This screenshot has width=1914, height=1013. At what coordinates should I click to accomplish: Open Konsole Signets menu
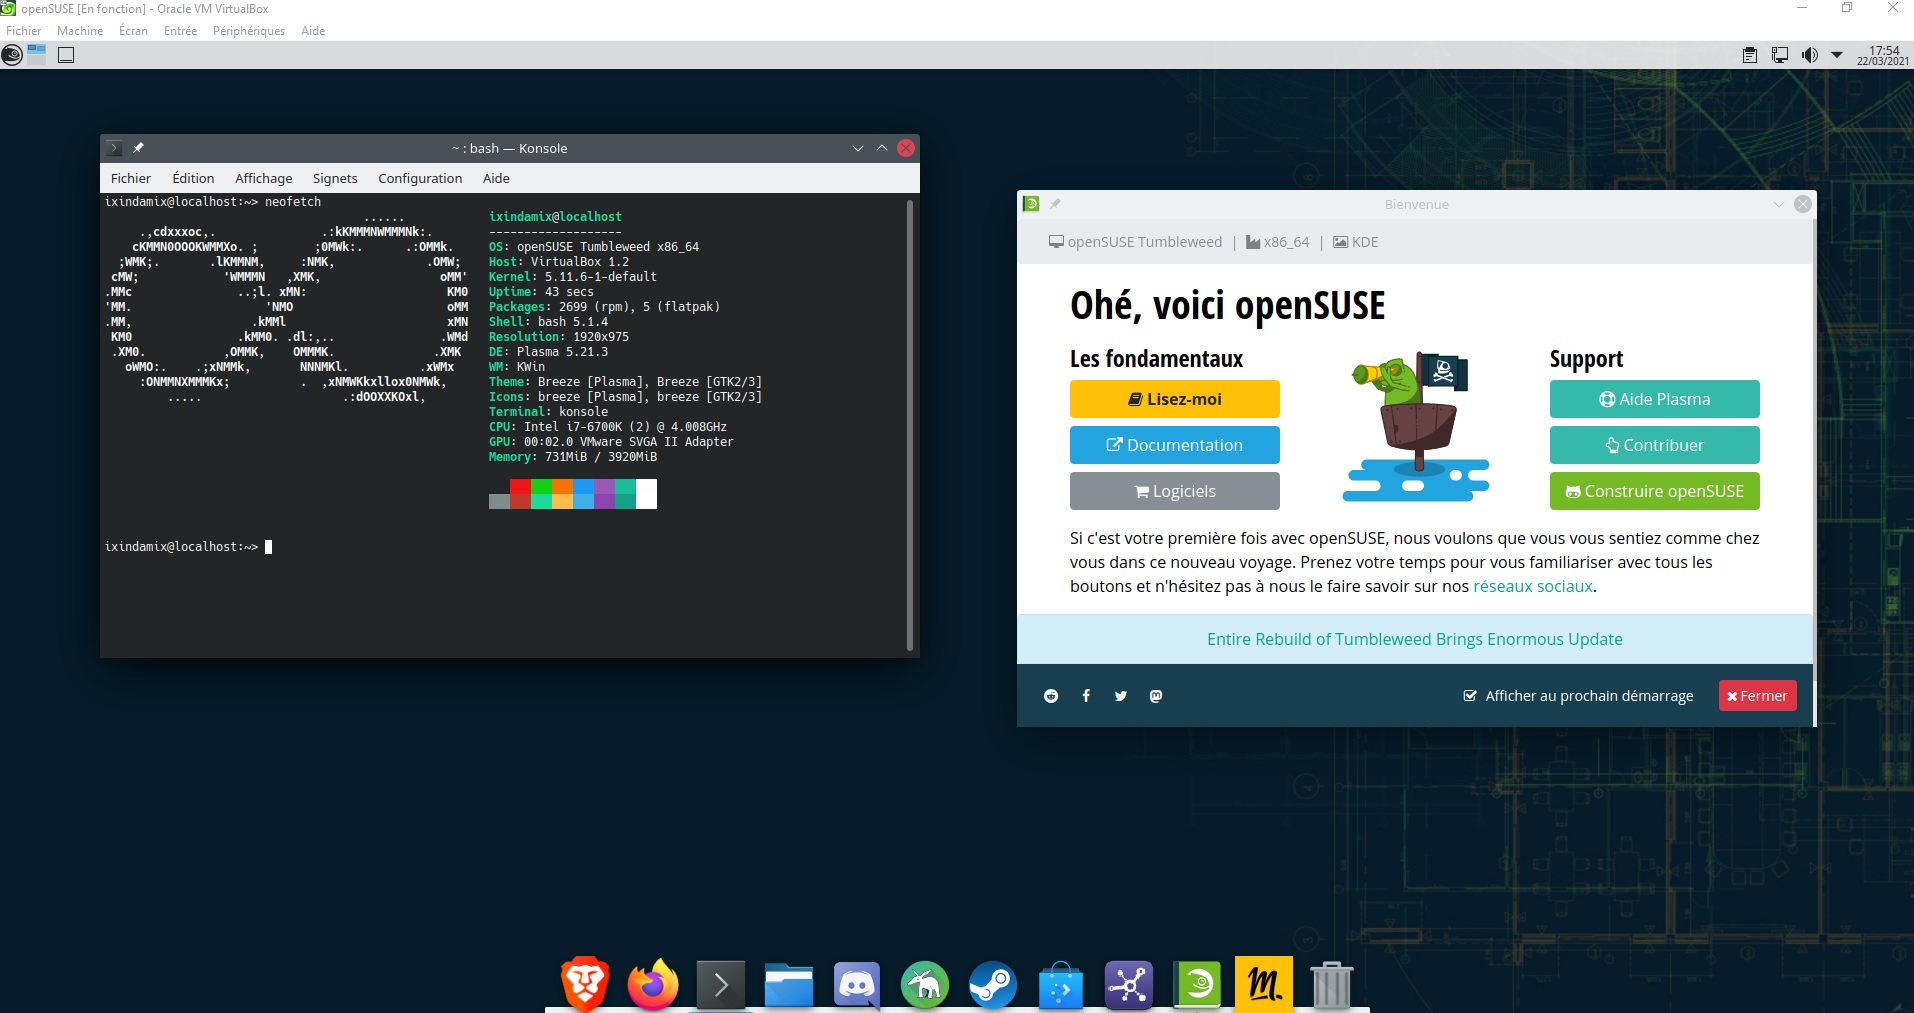tap(335, 178)
